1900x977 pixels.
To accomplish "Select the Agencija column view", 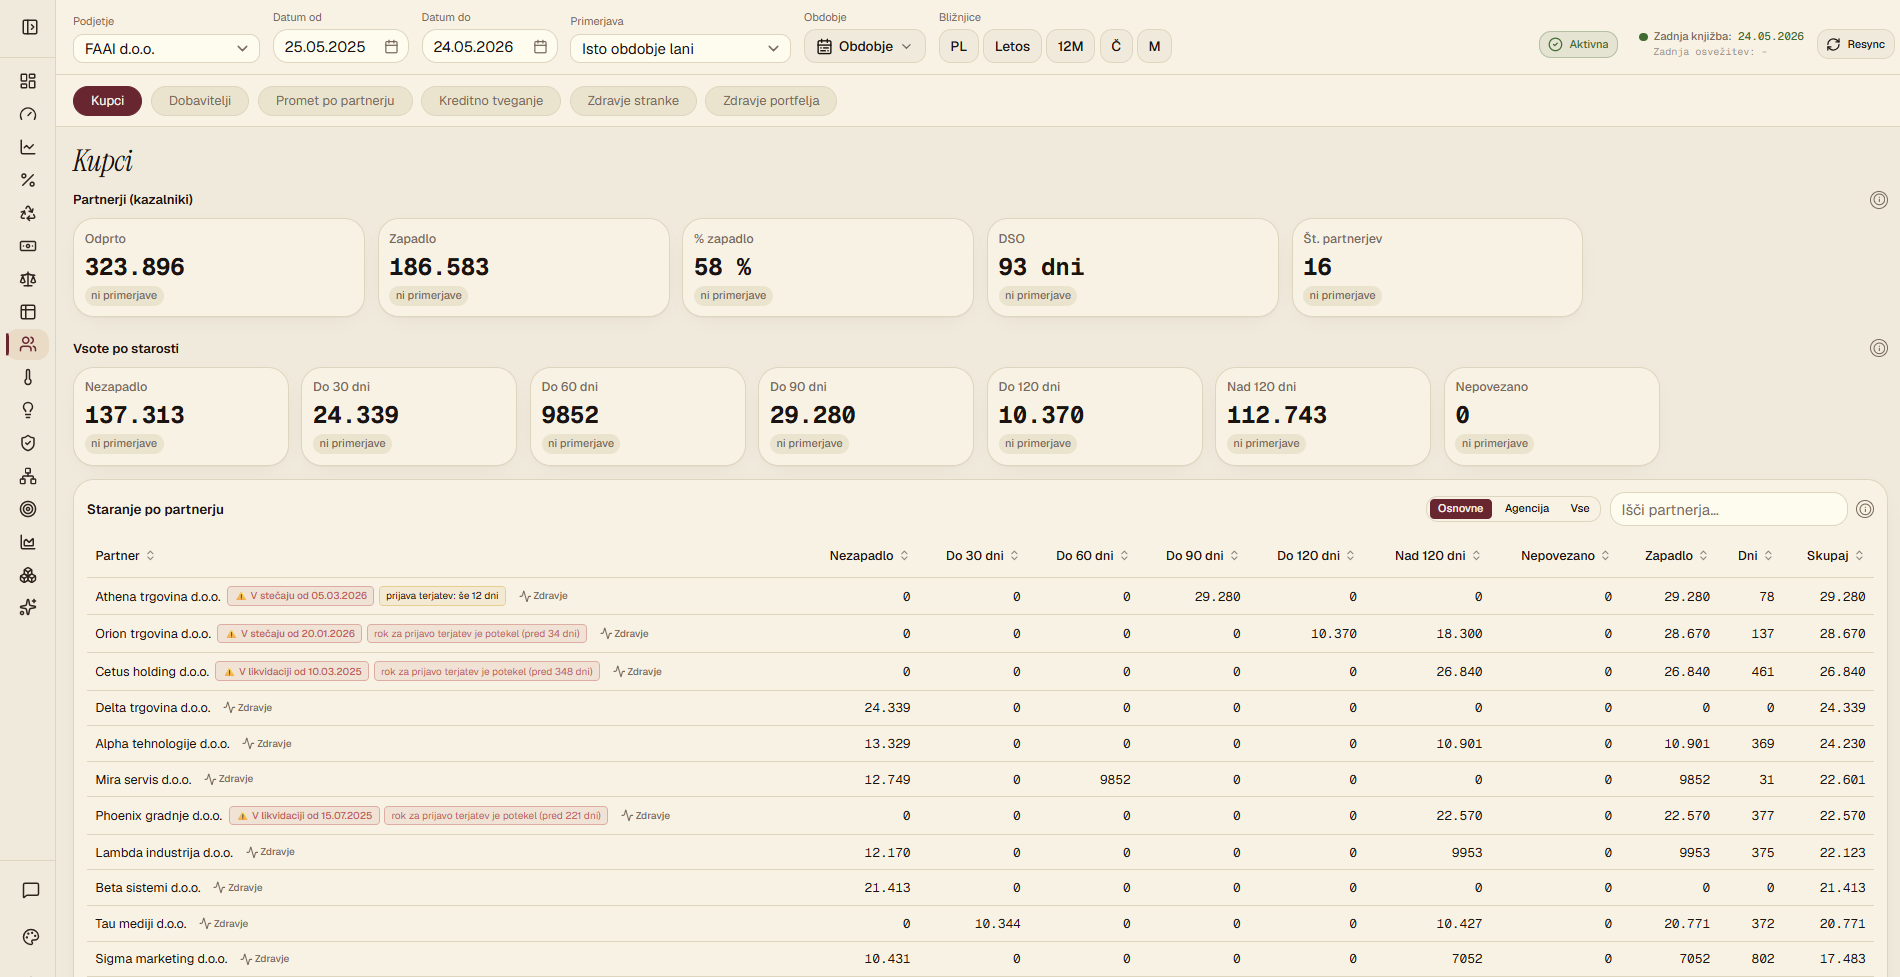I will tap(1527, 509).
